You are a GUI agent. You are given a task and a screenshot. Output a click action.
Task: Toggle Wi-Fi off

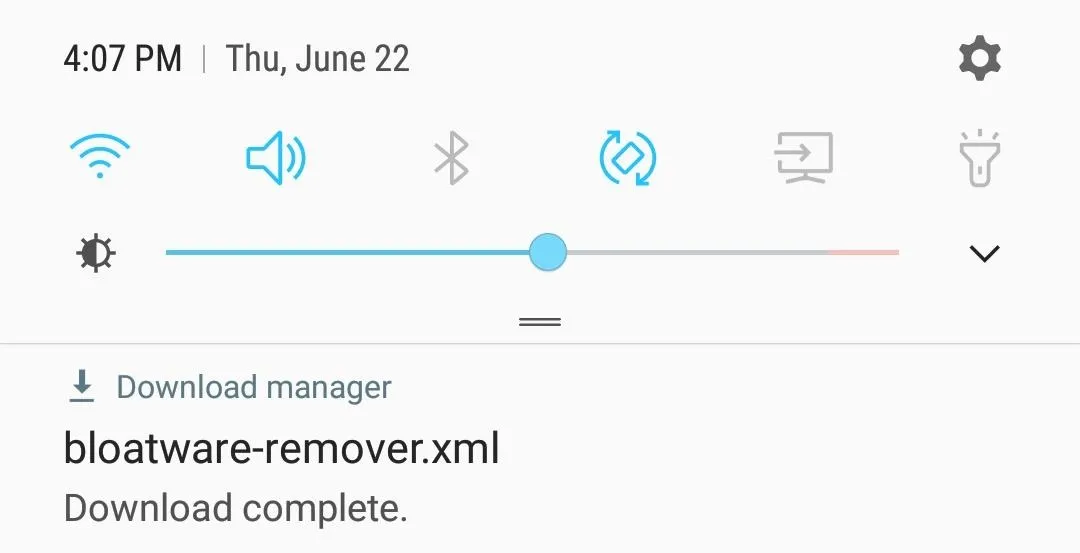tap(100, 156)
